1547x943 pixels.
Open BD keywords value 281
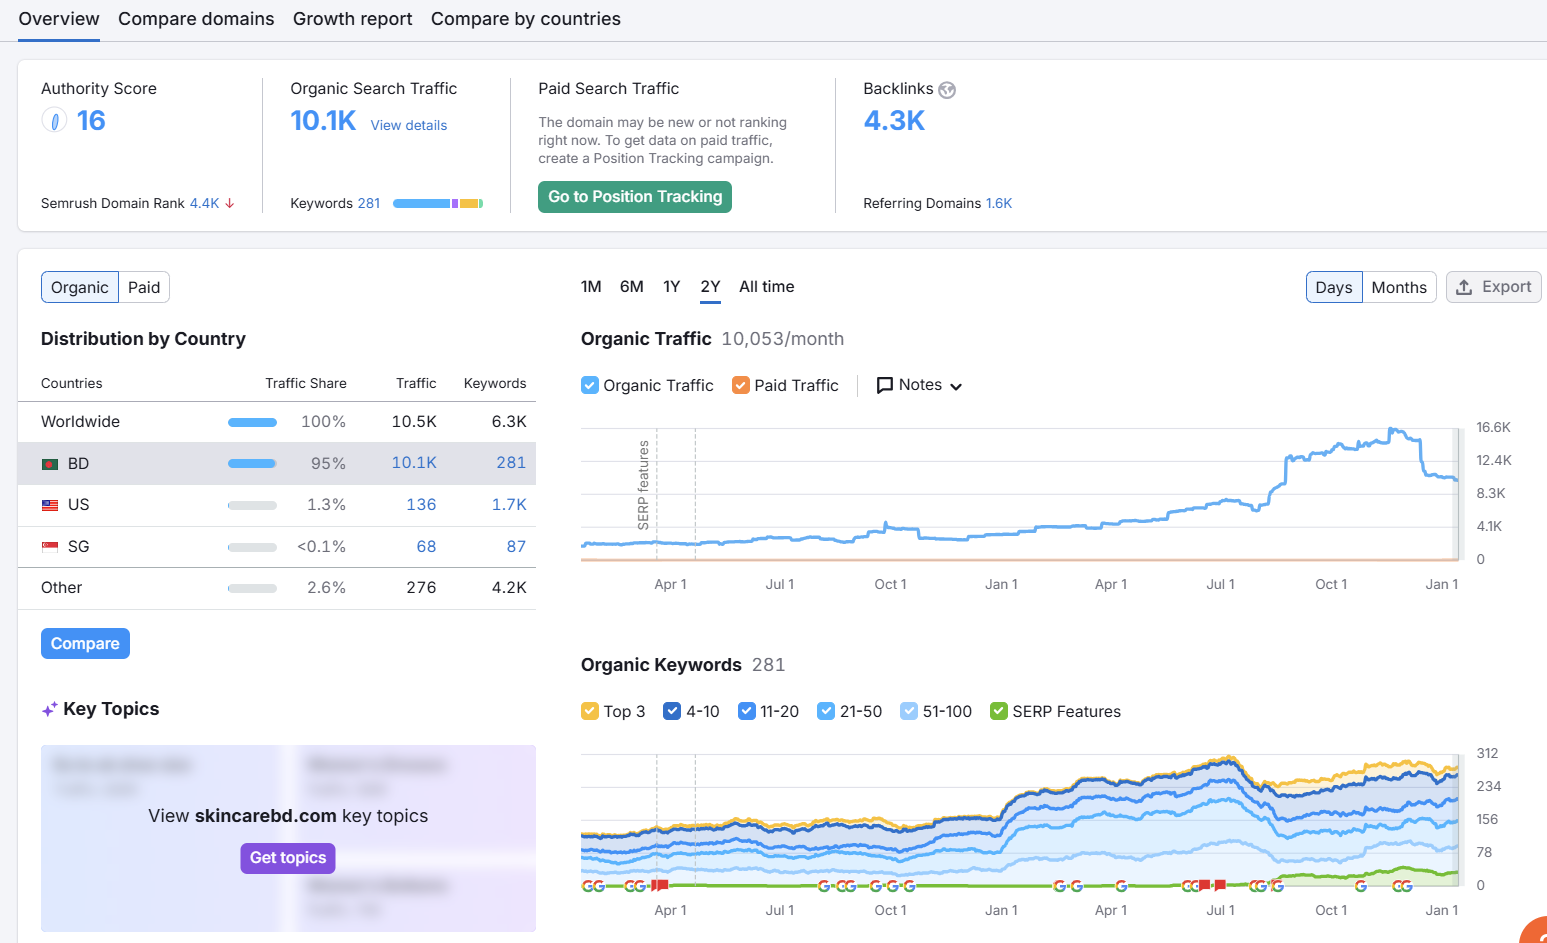[511, 463]
